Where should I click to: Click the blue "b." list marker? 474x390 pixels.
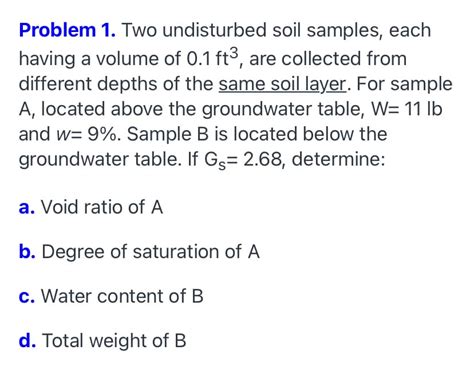tap(27, 251)
